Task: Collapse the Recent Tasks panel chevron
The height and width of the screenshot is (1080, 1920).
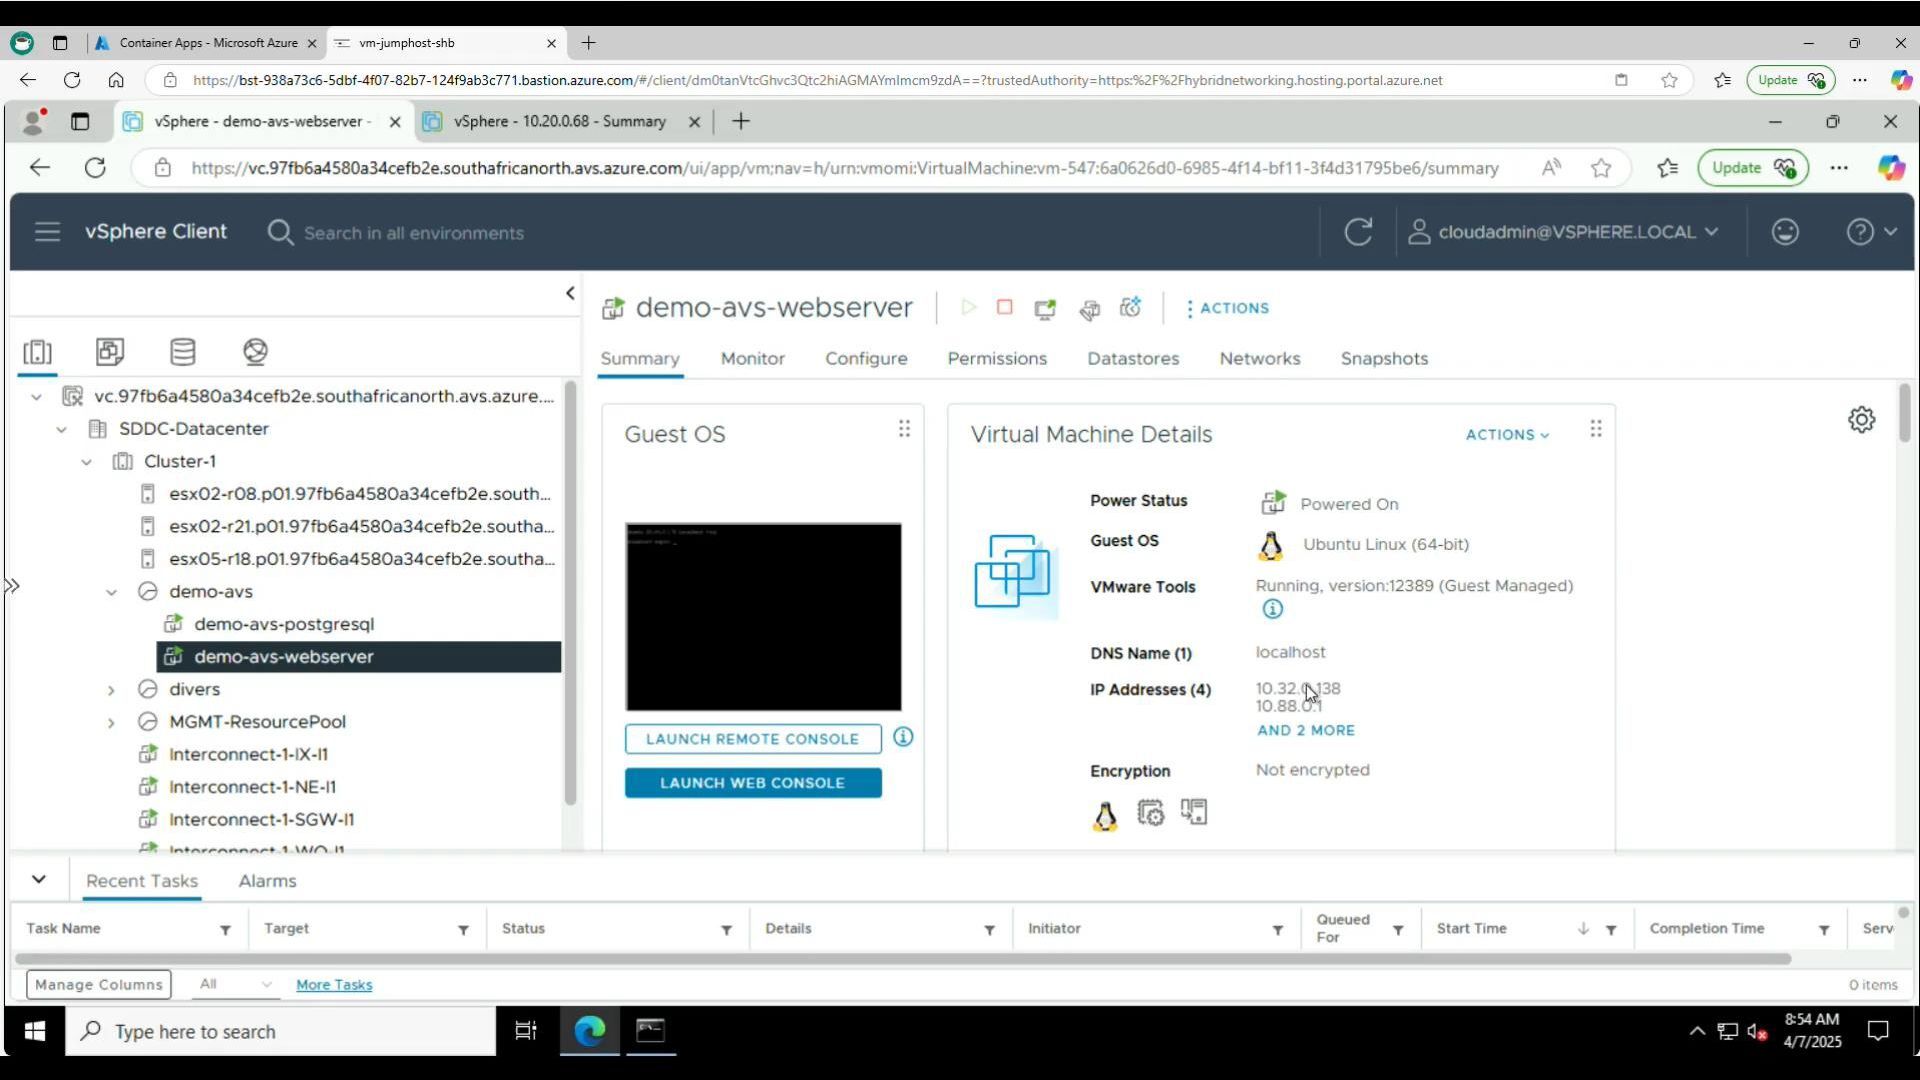Action: (39, 880)
